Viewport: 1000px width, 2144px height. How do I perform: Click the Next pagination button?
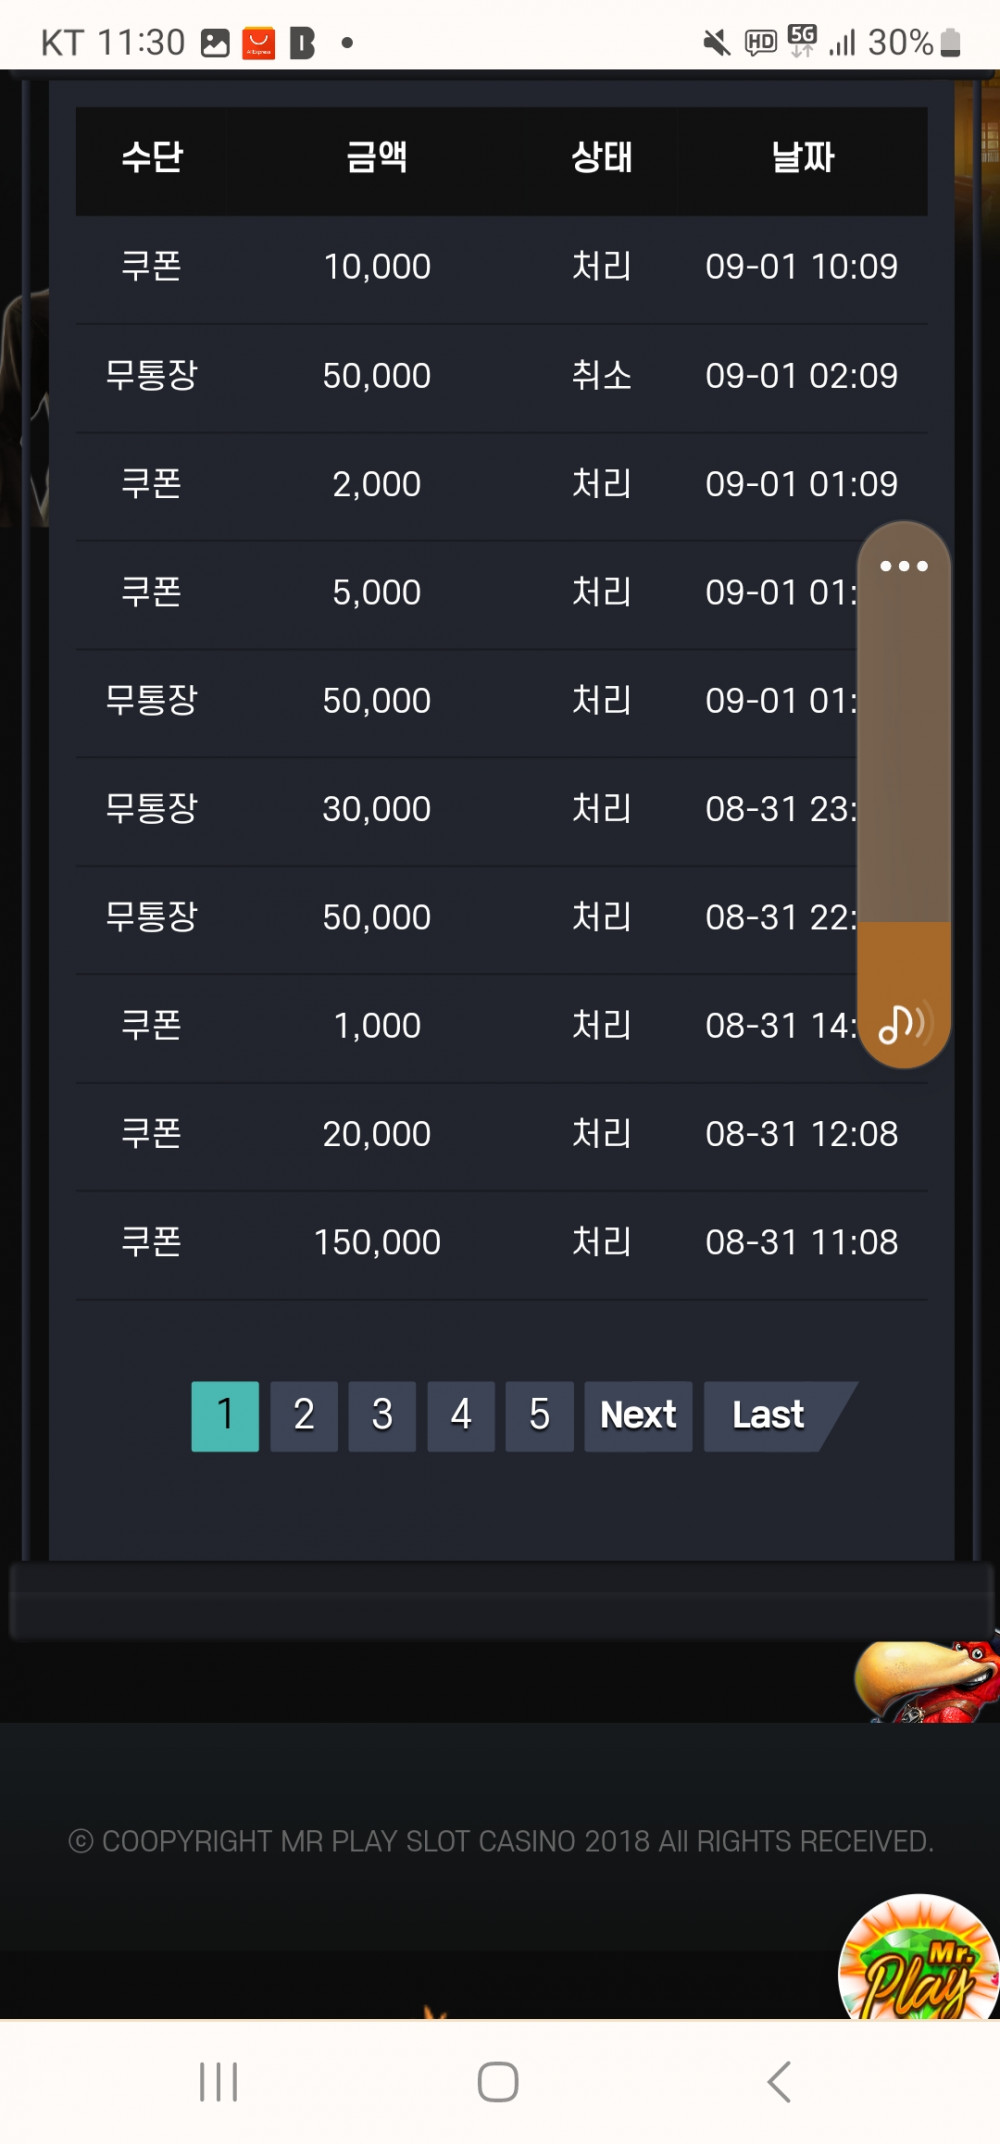(638, 1416)
